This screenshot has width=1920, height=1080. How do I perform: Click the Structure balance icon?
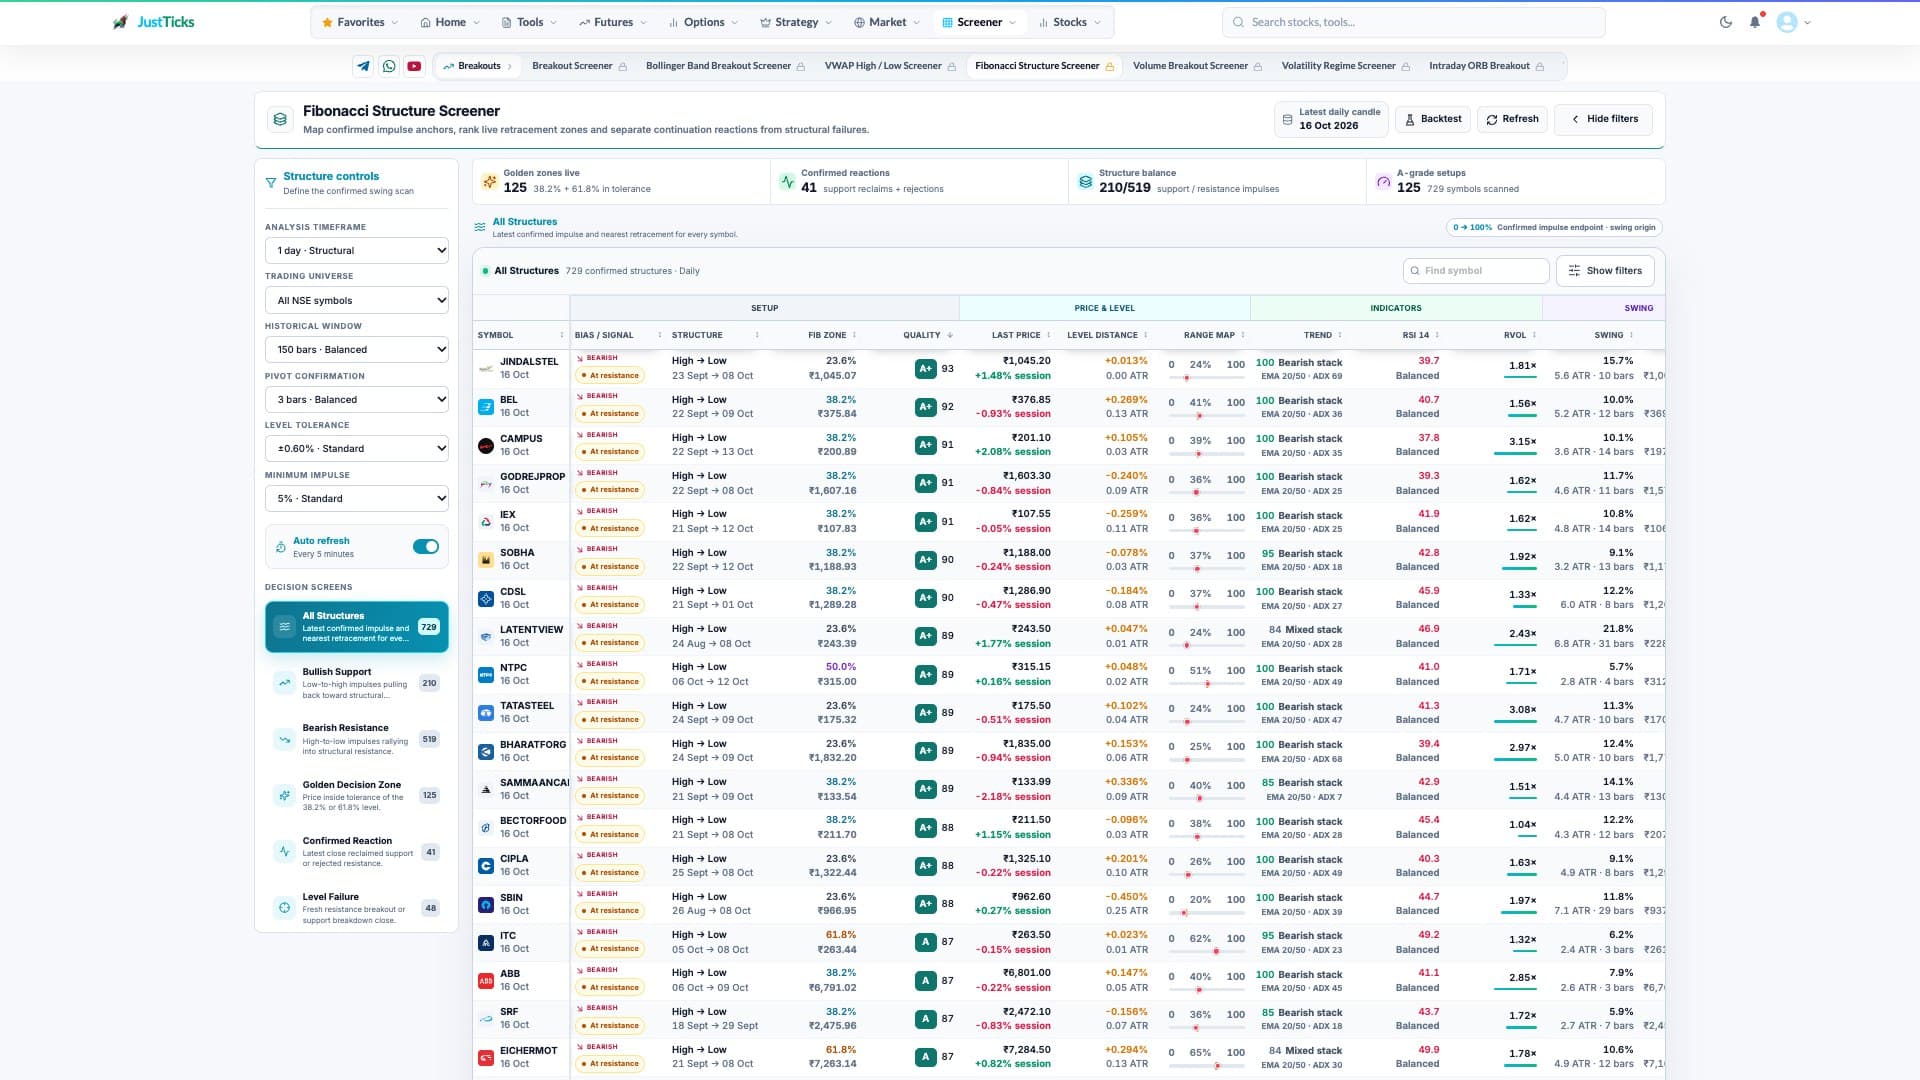(1085, 181)
